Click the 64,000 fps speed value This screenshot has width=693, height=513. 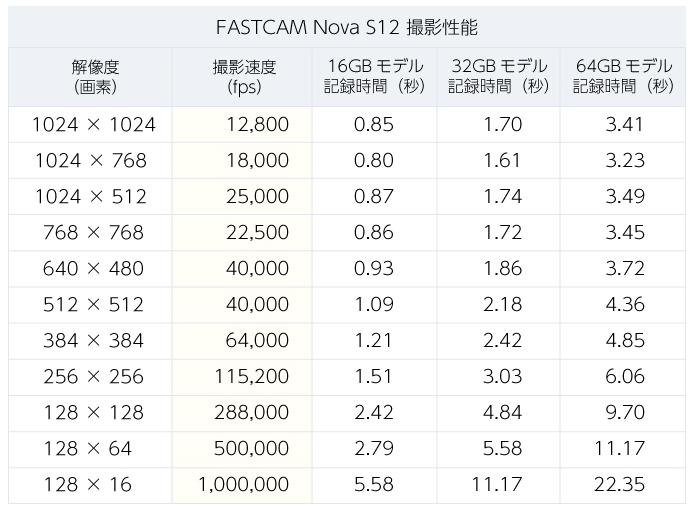pyautogui.click(x=257, y=341)
